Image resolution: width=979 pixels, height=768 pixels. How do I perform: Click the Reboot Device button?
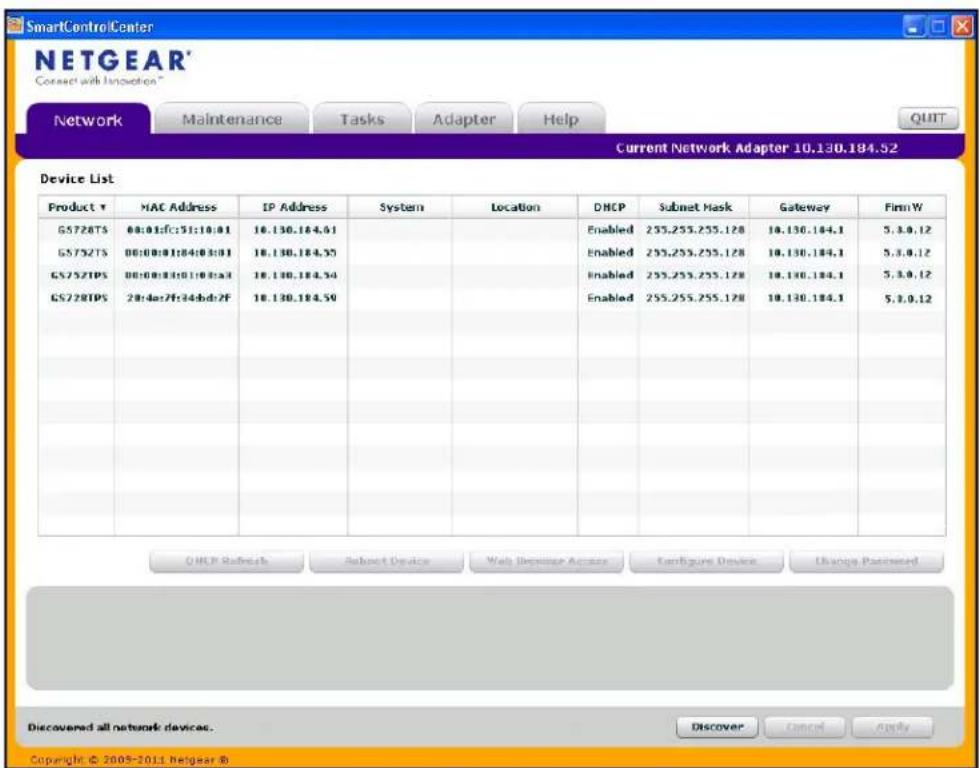click(386, 561)
